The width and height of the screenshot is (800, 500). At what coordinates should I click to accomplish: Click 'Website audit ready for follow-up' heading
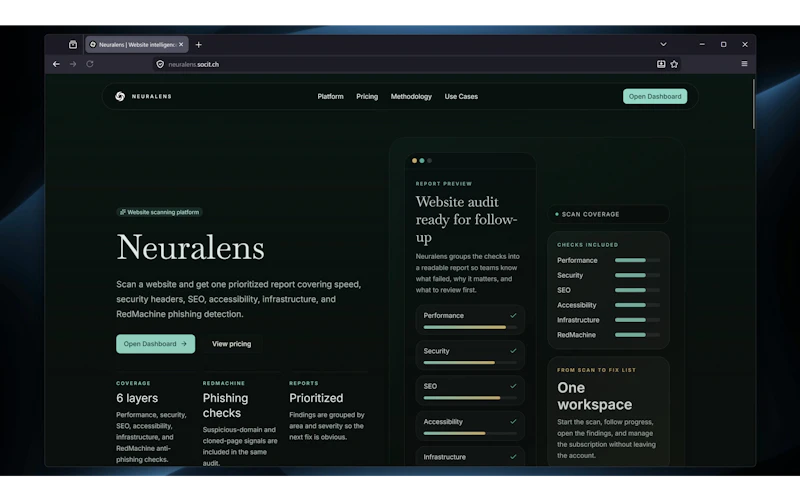tap(466, 219)
